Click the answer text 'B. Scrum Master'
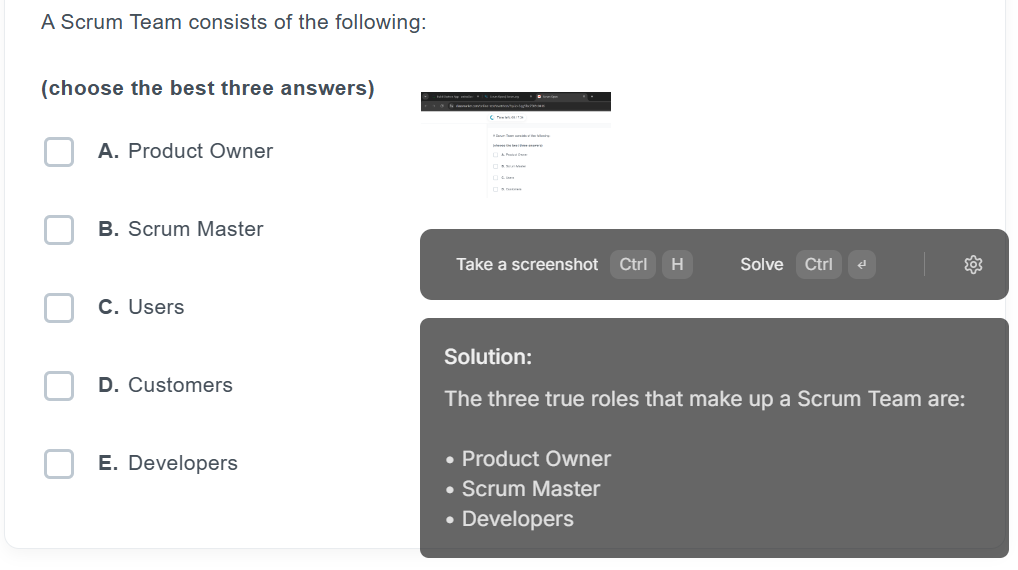Image resolution: width=1018 pixels, height=570 pixels. click(x=180, y=229)
